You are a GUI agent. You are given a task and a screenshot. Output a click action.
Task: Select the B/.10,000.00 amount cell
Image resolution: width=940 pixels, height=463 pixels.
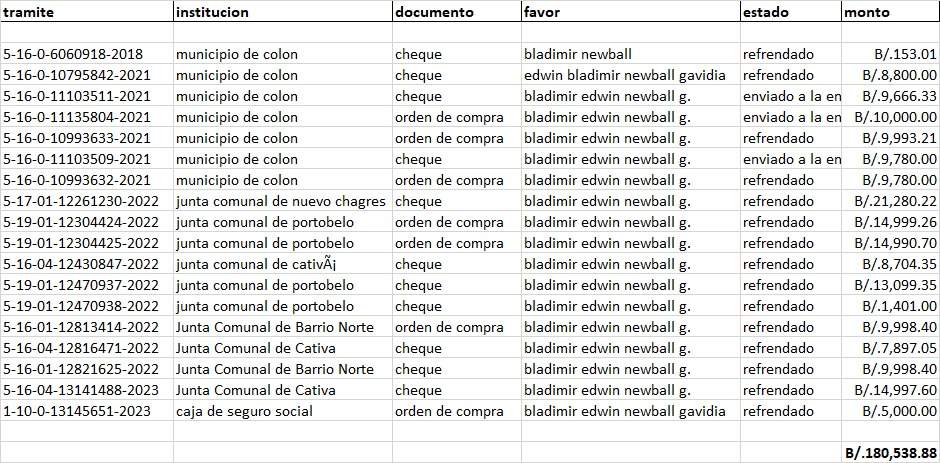click(x=890, y=117)
